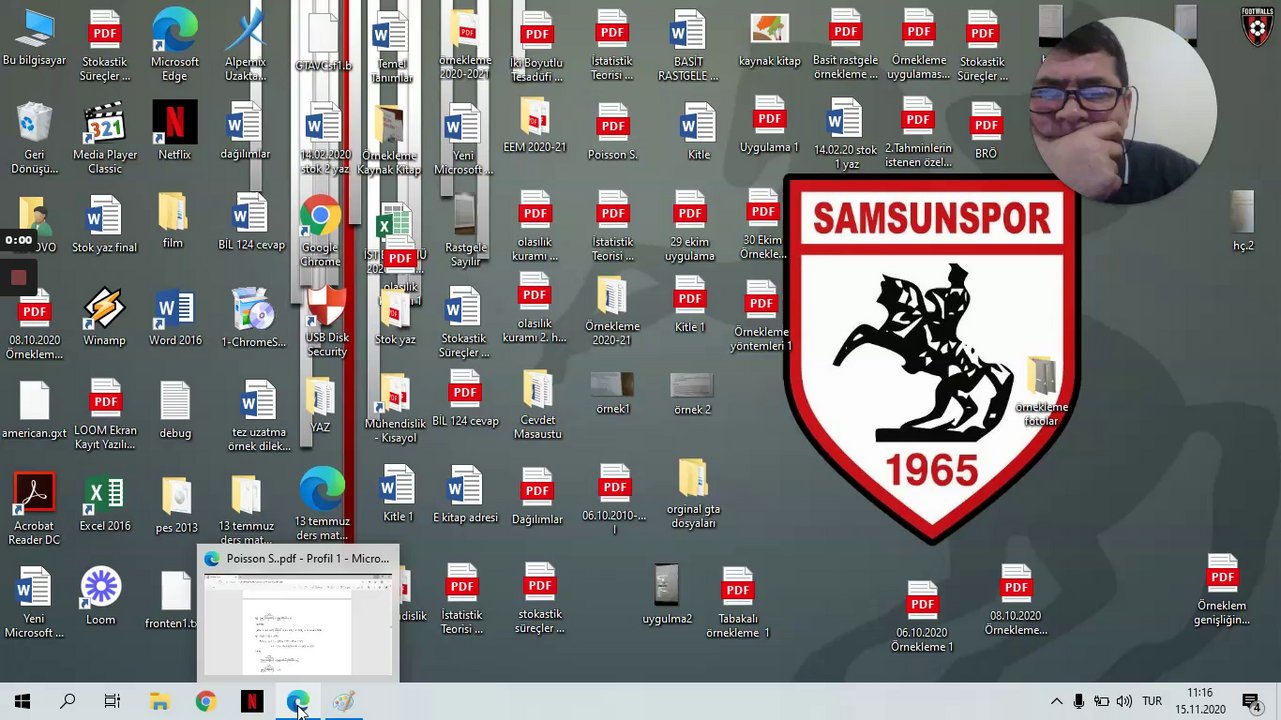Select the Basit rastgele örnekleme PDF
Viewport: 1281px width, 720px height.
tap(845, 45)
